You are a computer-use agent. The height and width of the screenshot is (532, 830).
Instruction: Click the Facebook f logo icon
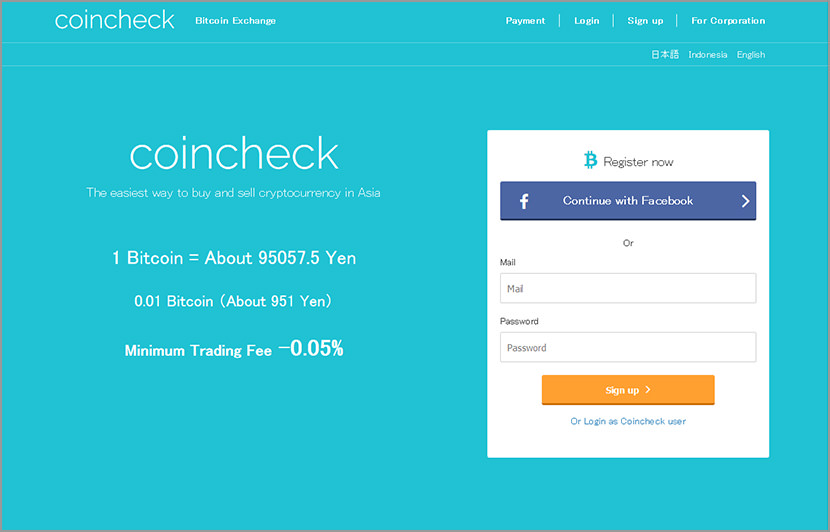[x=524, y=201]
